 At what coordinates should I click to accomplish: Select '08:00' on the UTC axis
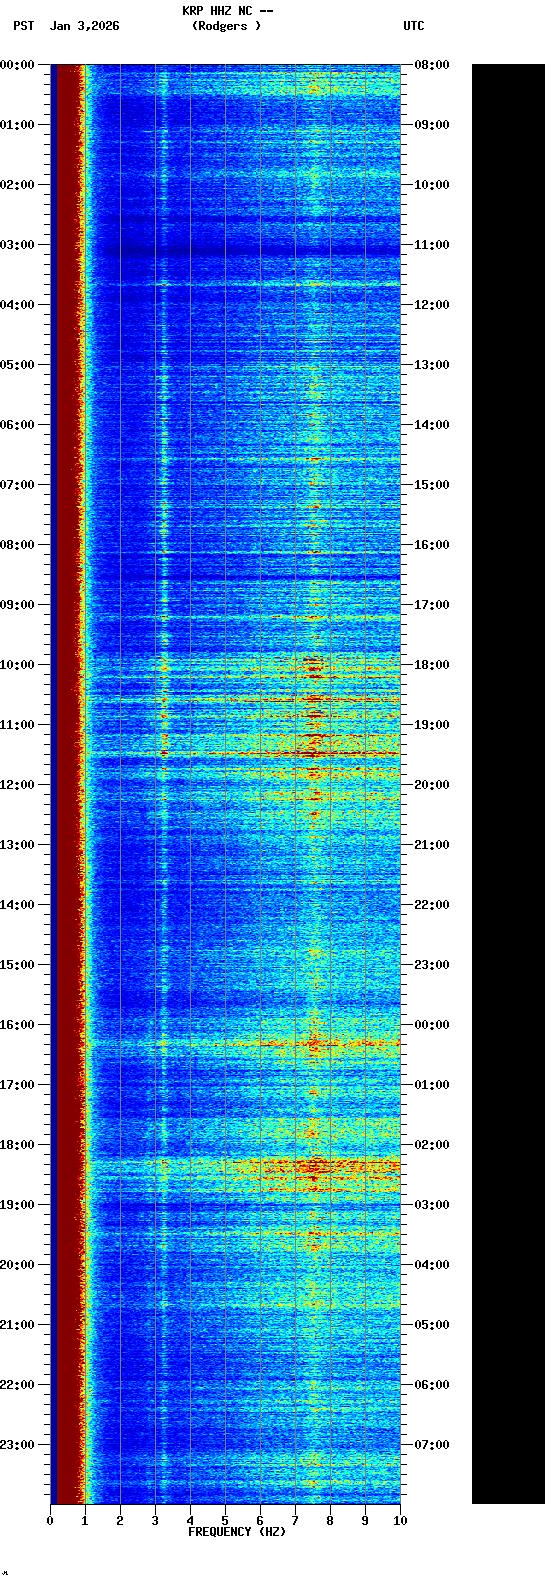pyautogui.click(x=432, y=65)
